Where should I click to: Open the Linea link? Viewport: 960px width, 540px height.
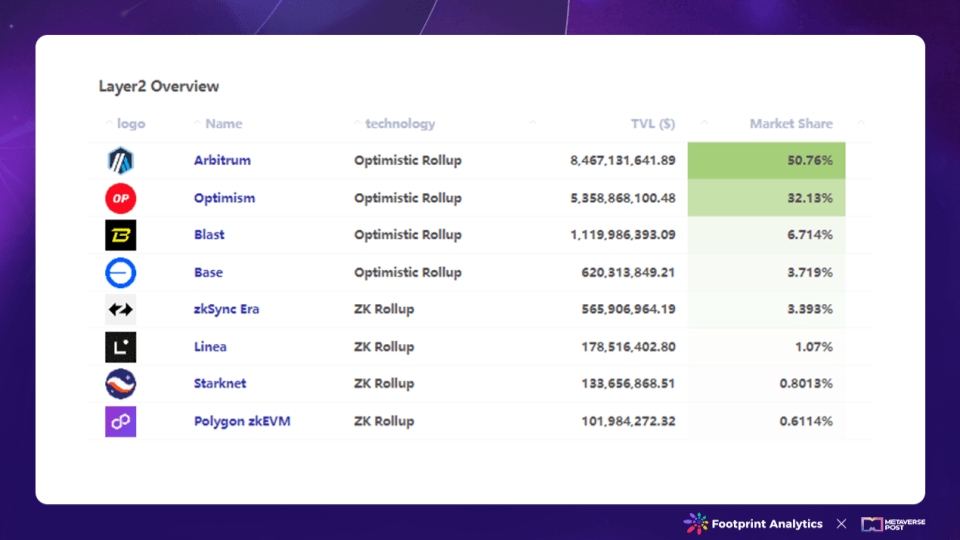210,347
